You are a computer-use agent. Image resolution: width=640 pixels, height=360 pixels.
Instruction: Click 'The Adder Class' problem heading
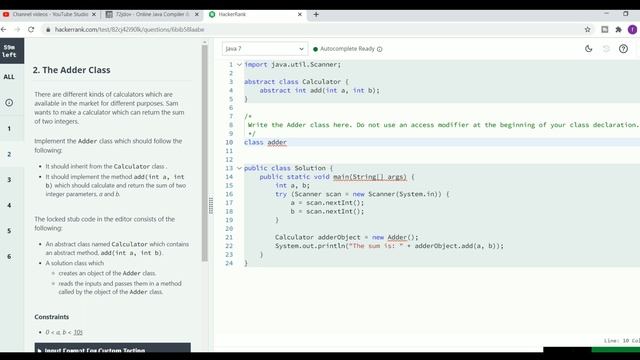[71, 70]
